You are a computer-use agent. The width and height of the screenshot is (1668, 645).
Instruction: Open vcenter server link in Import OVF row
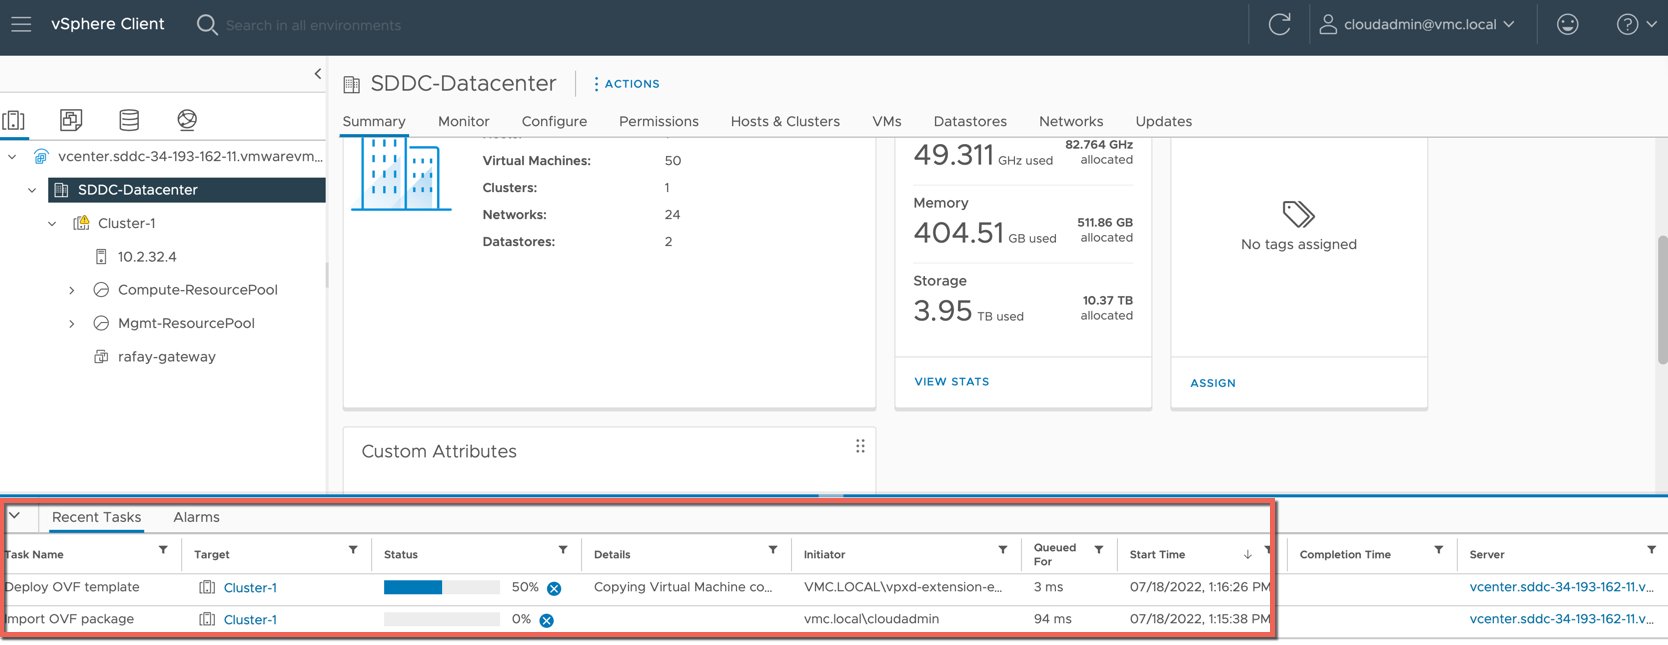(x=1561, y=619)
